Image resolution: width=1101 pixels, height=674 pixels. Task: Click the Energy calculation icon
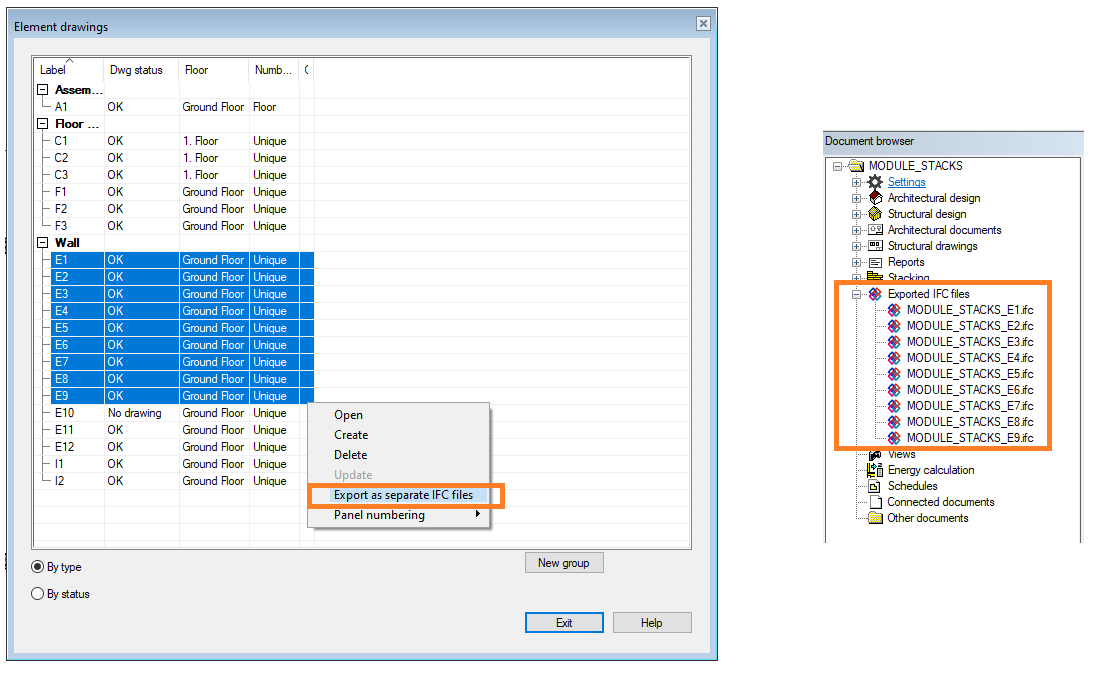pos(875,470)
